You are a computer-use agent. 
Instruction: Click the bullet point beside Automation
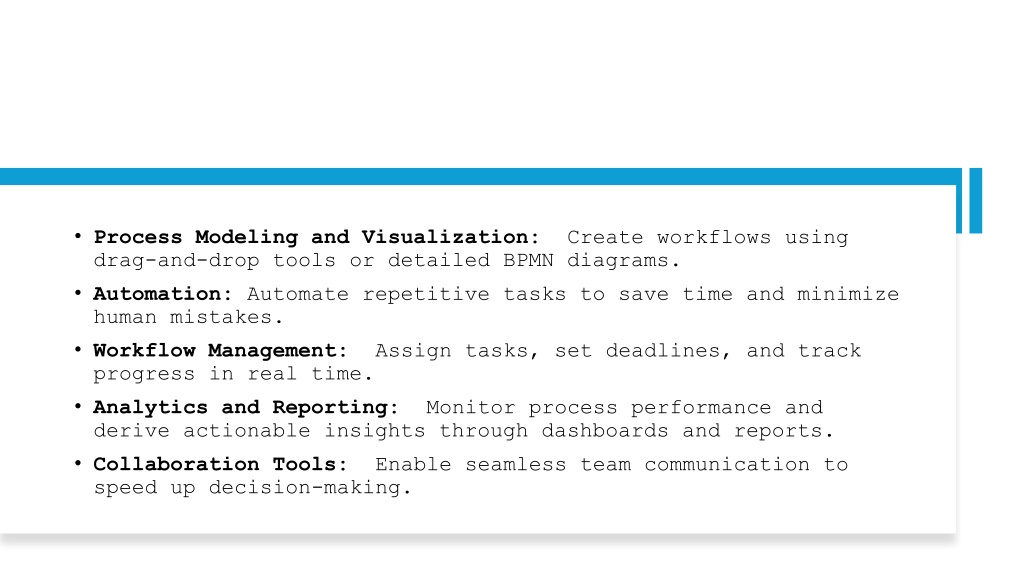point(77,294)
